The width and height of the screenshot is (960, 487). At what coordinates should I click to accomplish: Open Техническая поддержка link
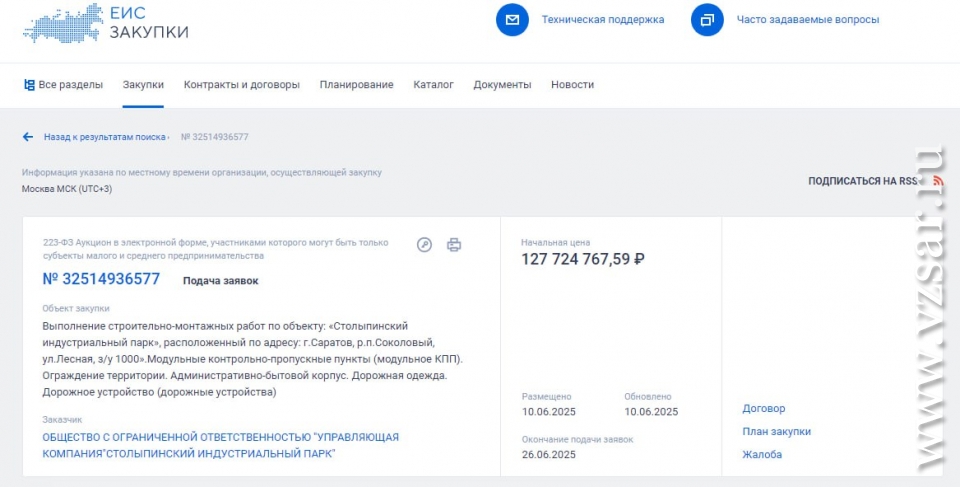pyautogui.click(x=602, y=20)
